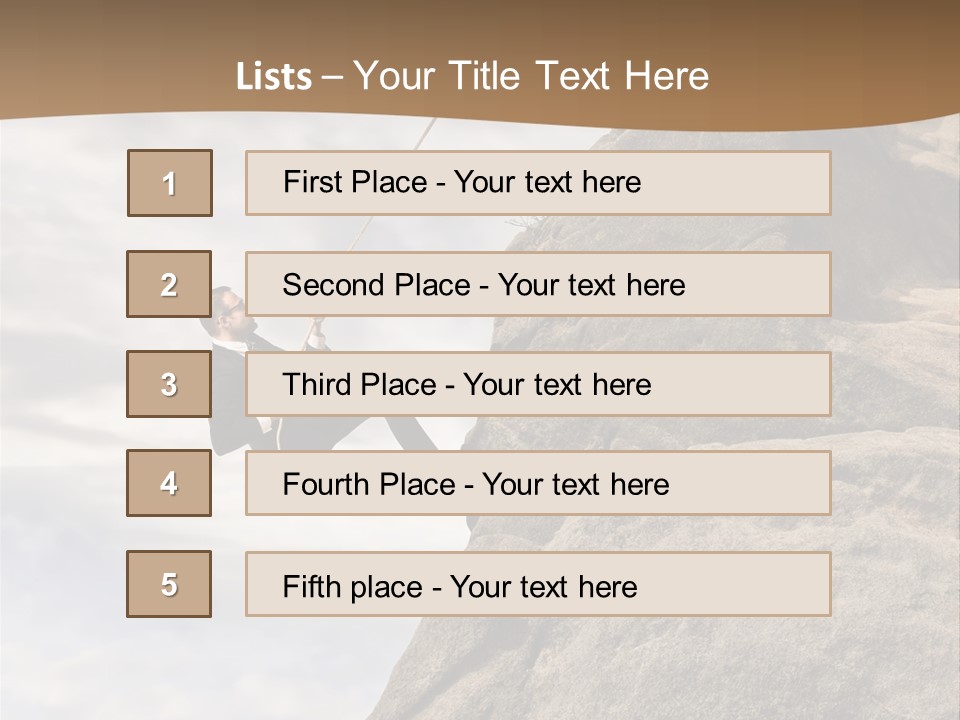Click the bold word "Lists" in title
Image resolution: width=960 pixels, height=720 pixels.
(274, 77)
